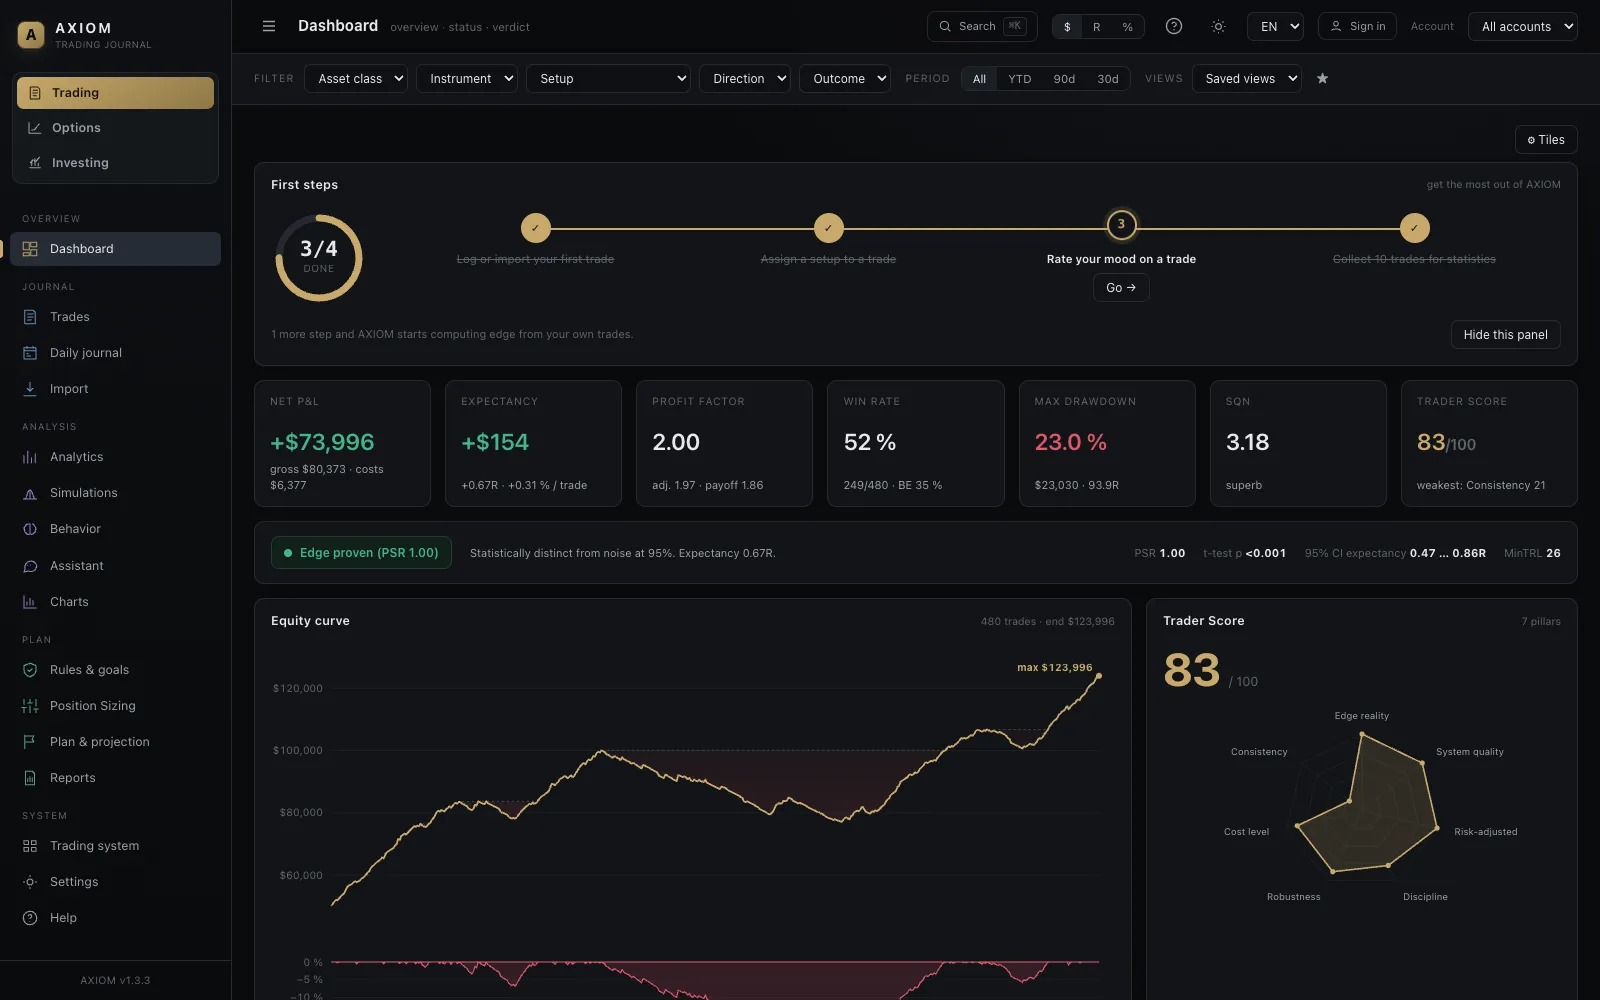
Task: Open the Setup filter dropdown
Action: click(x=608, y=79)
